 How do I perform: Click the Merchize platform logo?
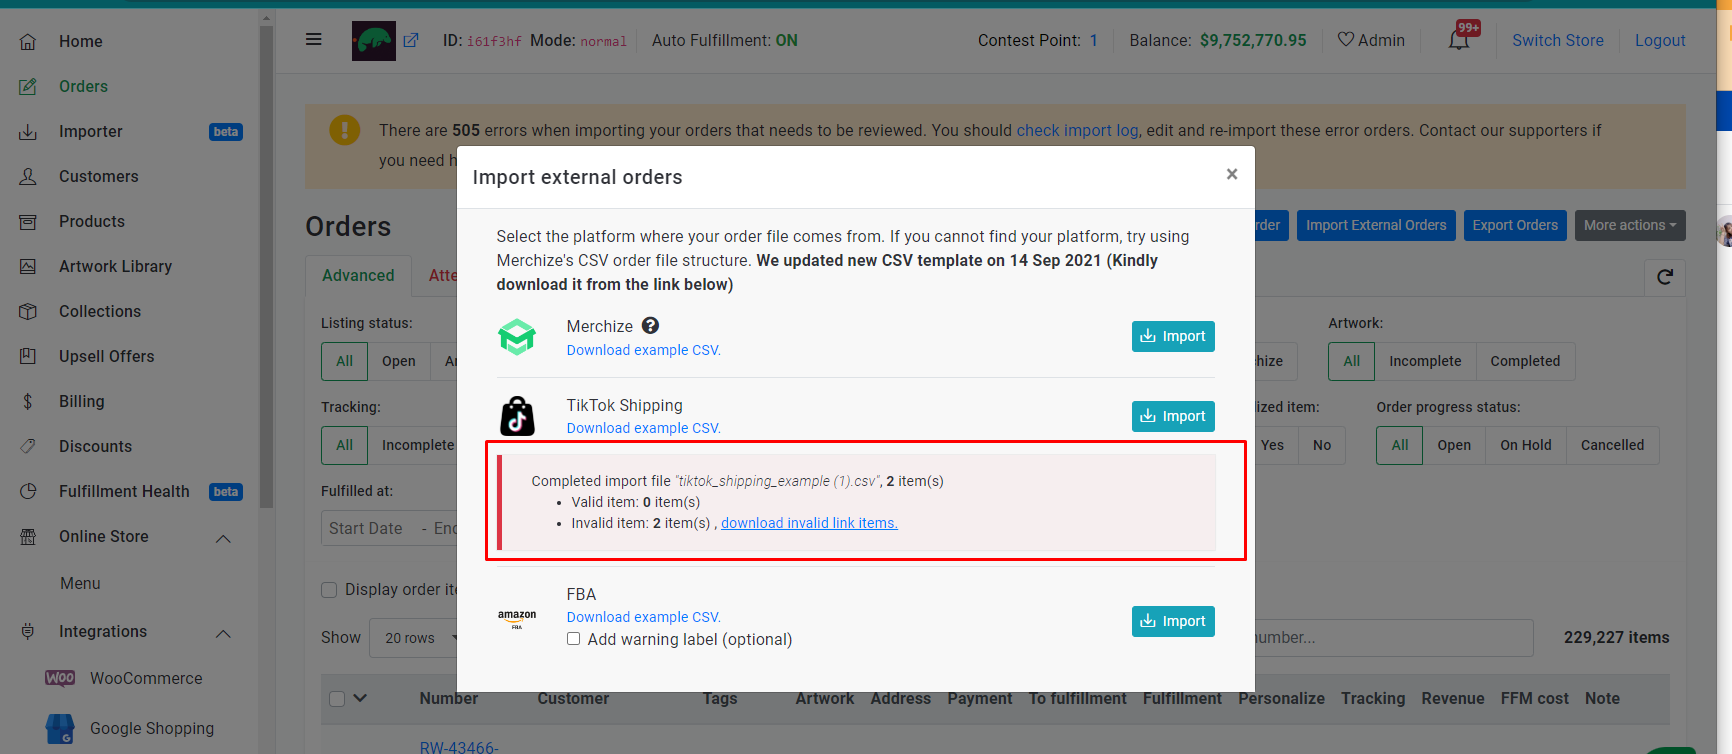517,337
